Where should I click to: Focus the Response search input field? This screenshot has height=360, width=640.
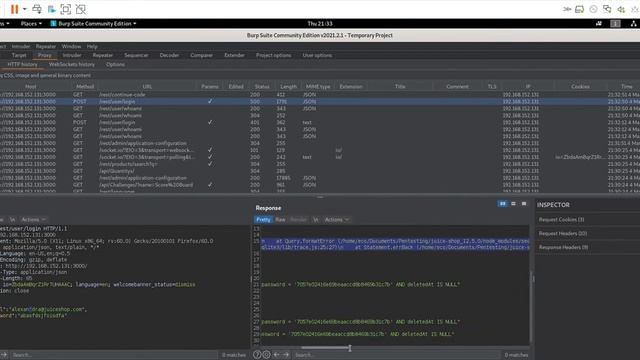396,355
